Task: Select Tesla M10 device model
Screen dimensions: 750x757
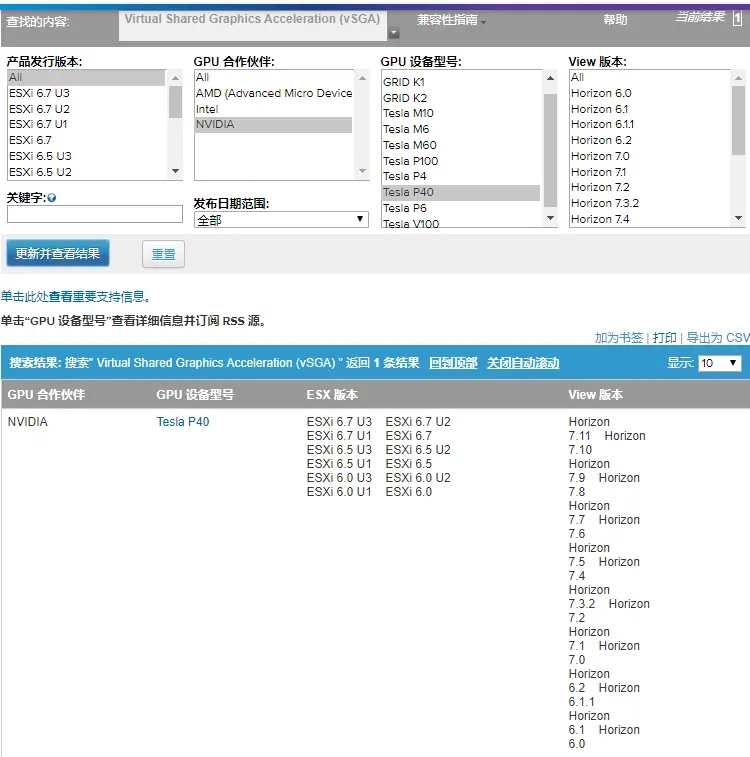Action: [x=461, y=113]
